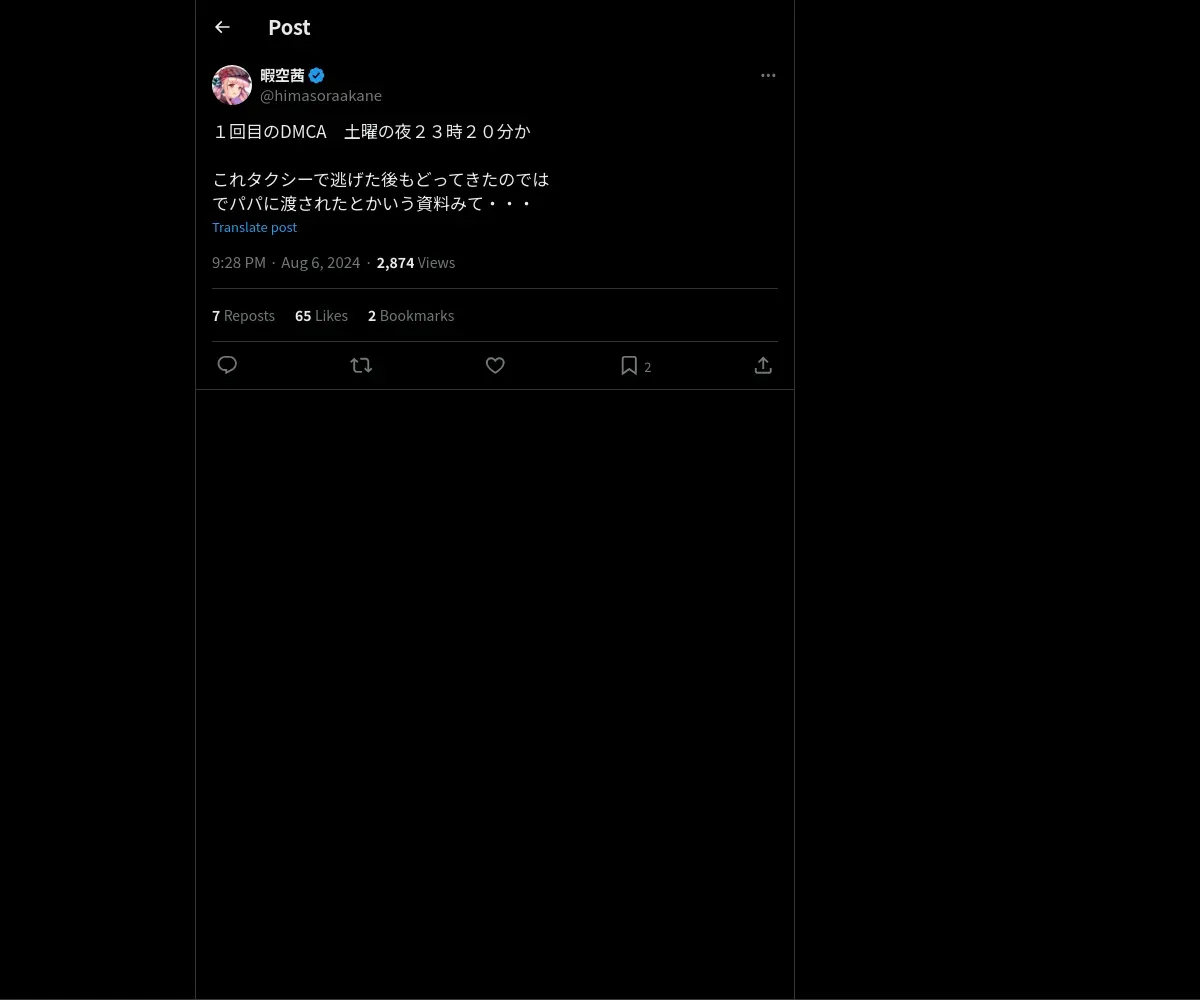Show the list of 7 Reposts
1200x1000 pixels.
pyautogui.click(x=243, y=316)
